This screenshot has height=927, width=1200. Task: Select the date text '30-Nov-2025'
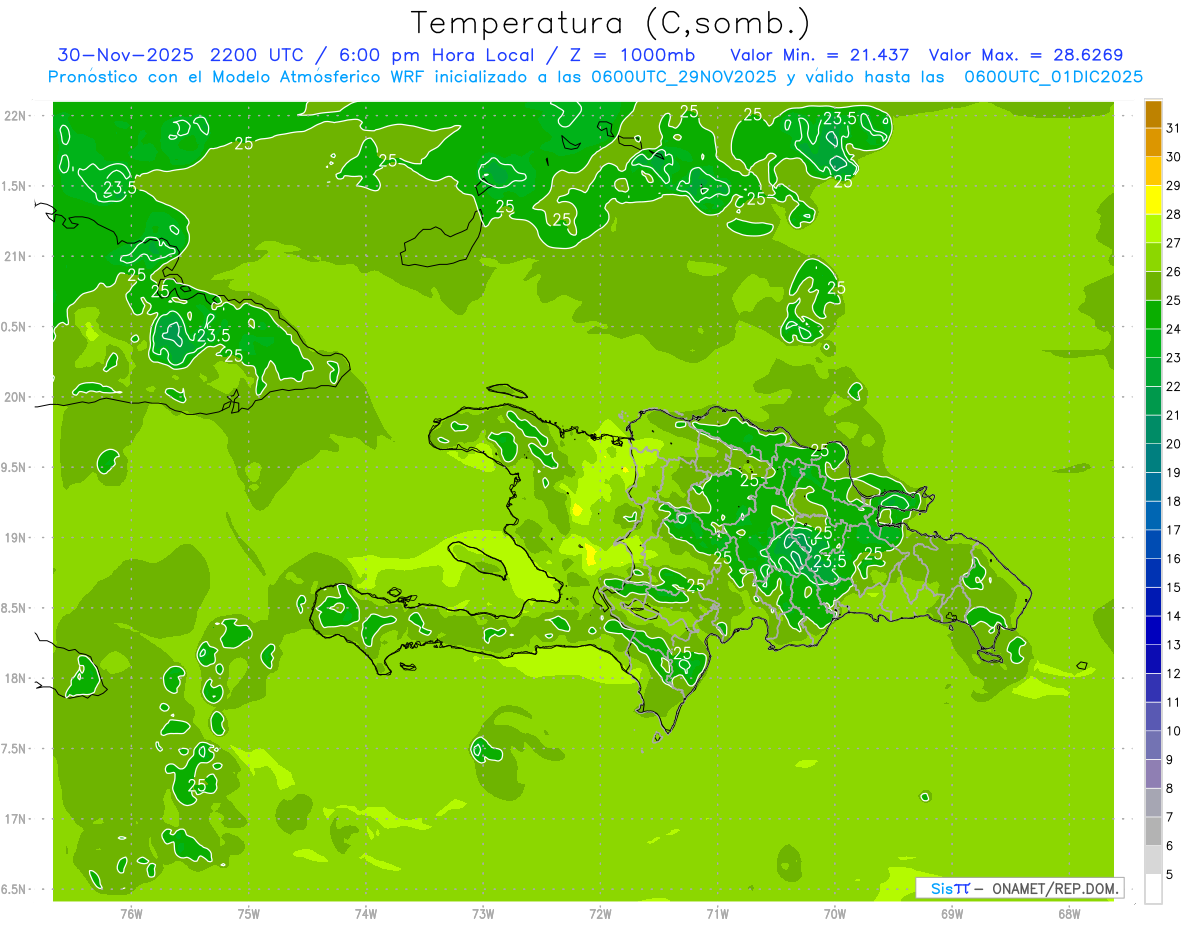point(125,55)
